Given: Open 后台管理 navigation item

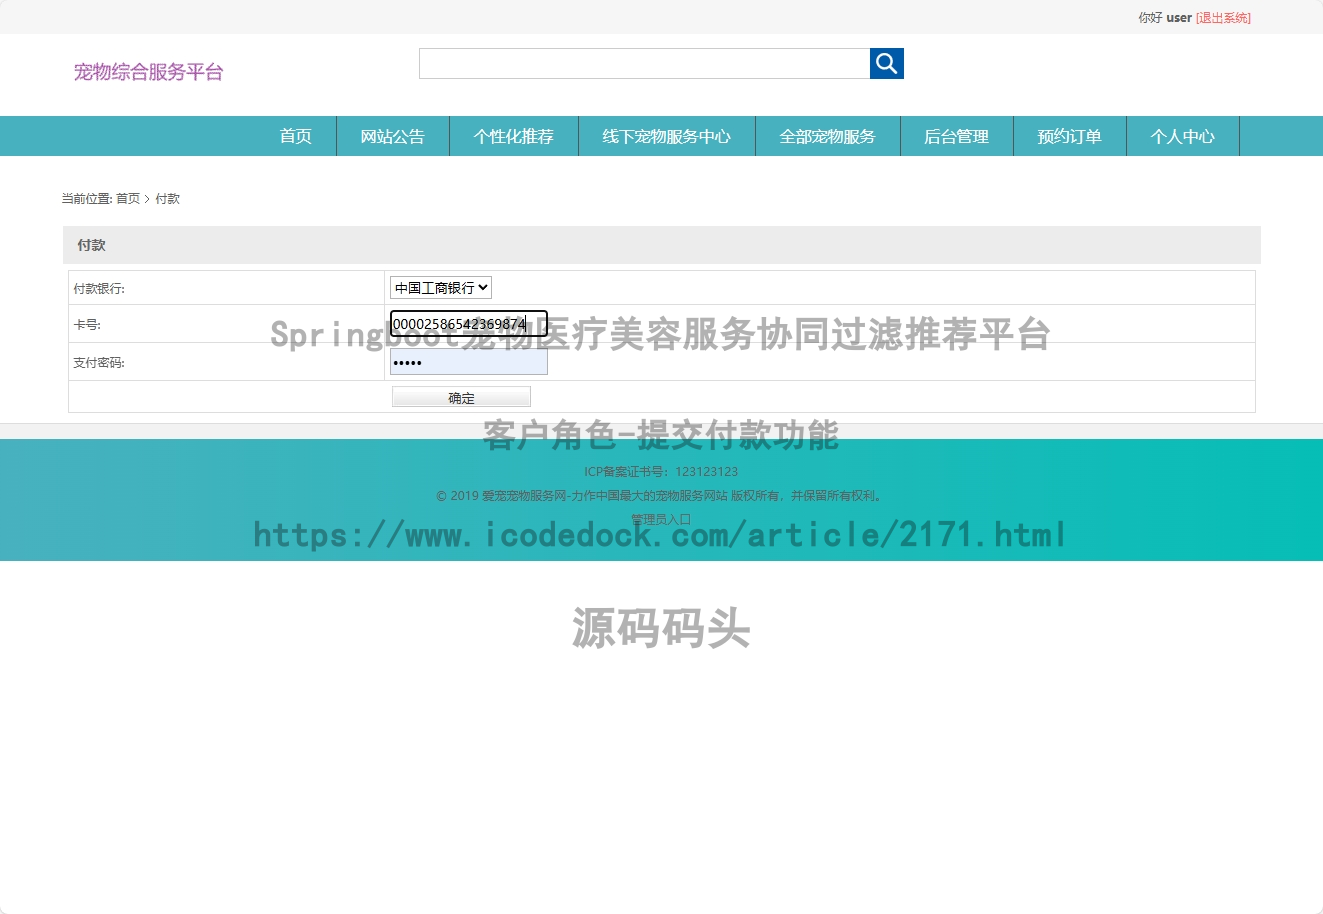Looking at the screenshot, I should pos(957,136).
